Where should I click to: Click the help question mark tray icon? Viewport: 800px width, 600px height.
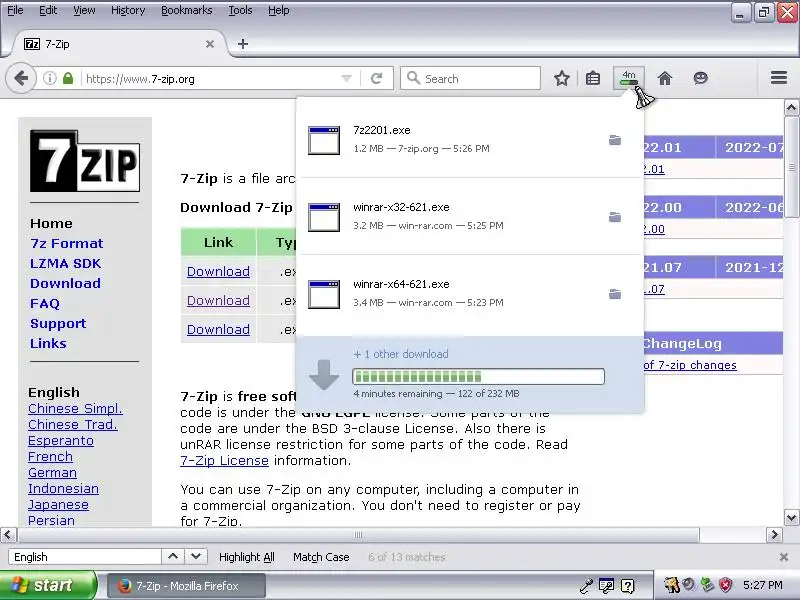click(x=628, y=586)
